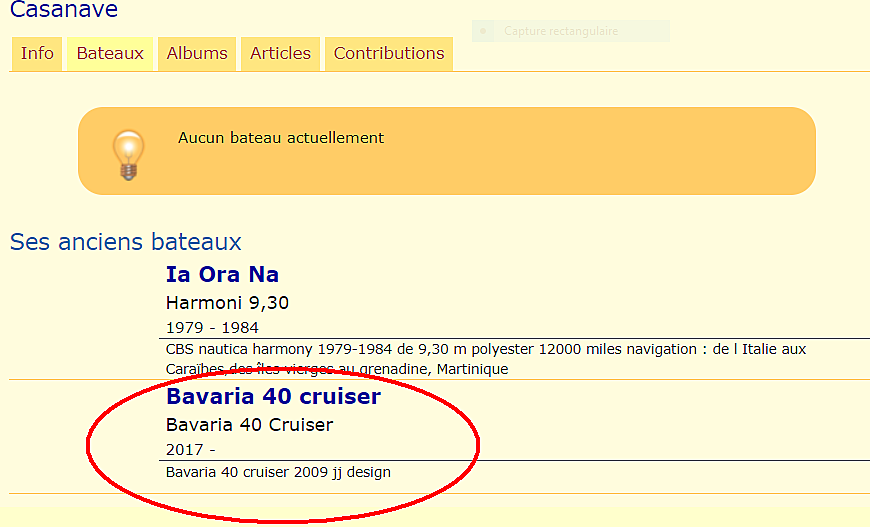
Task: Click the 'Ses anciens bateaux' heading
Action: point(125,242)
